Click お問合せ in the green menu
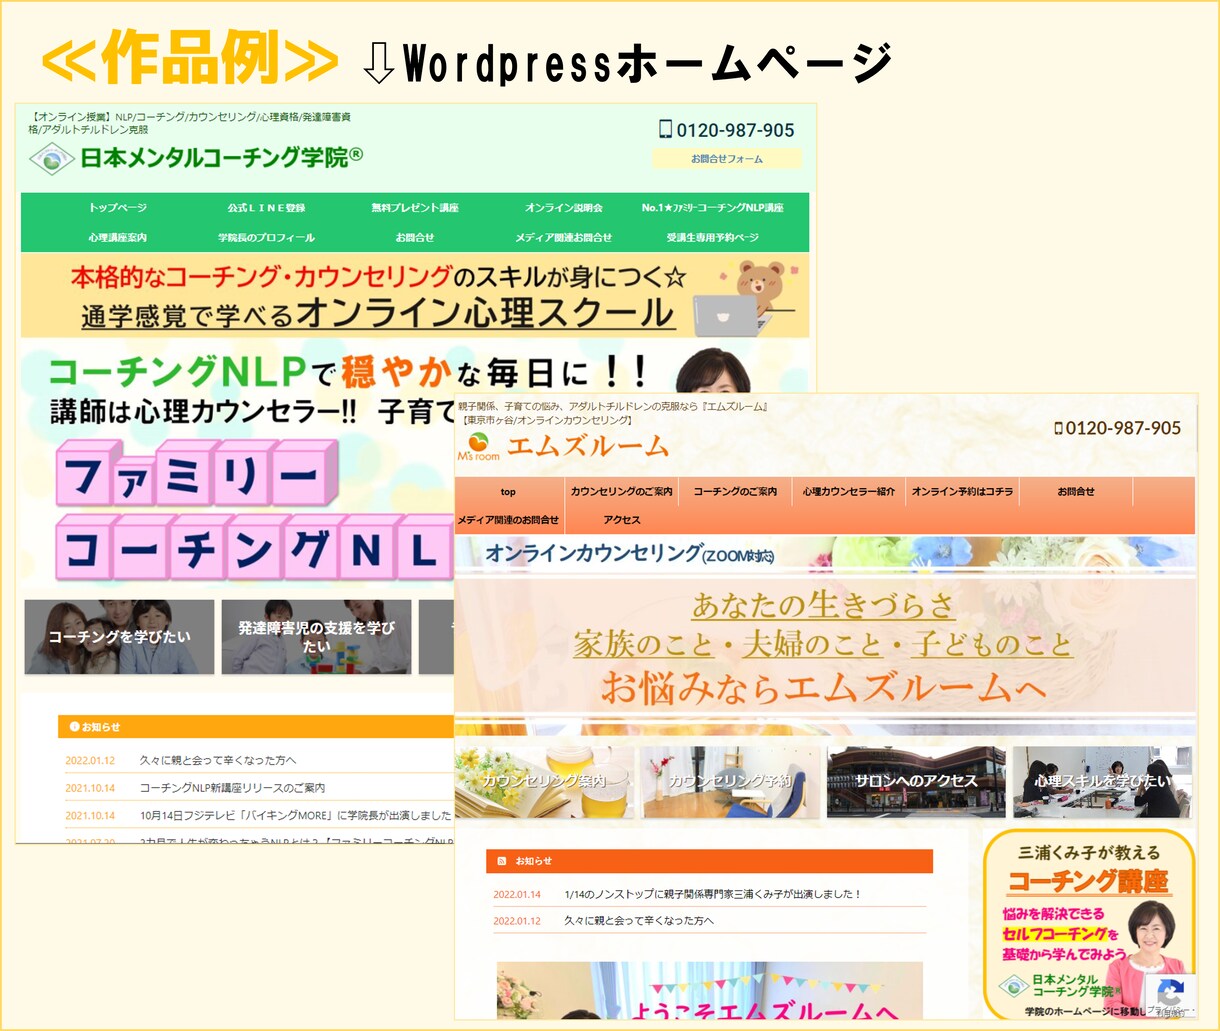Screen dimensions: 1220x1031 [415, 238]
